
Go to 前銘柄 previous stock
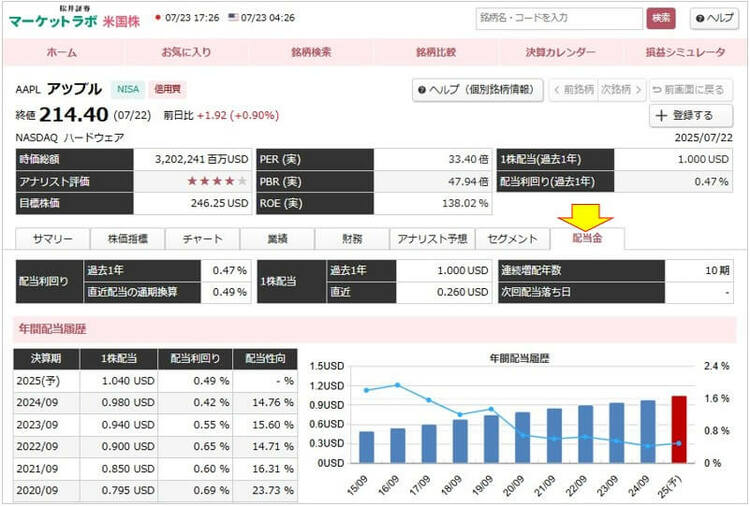(573, 89)
